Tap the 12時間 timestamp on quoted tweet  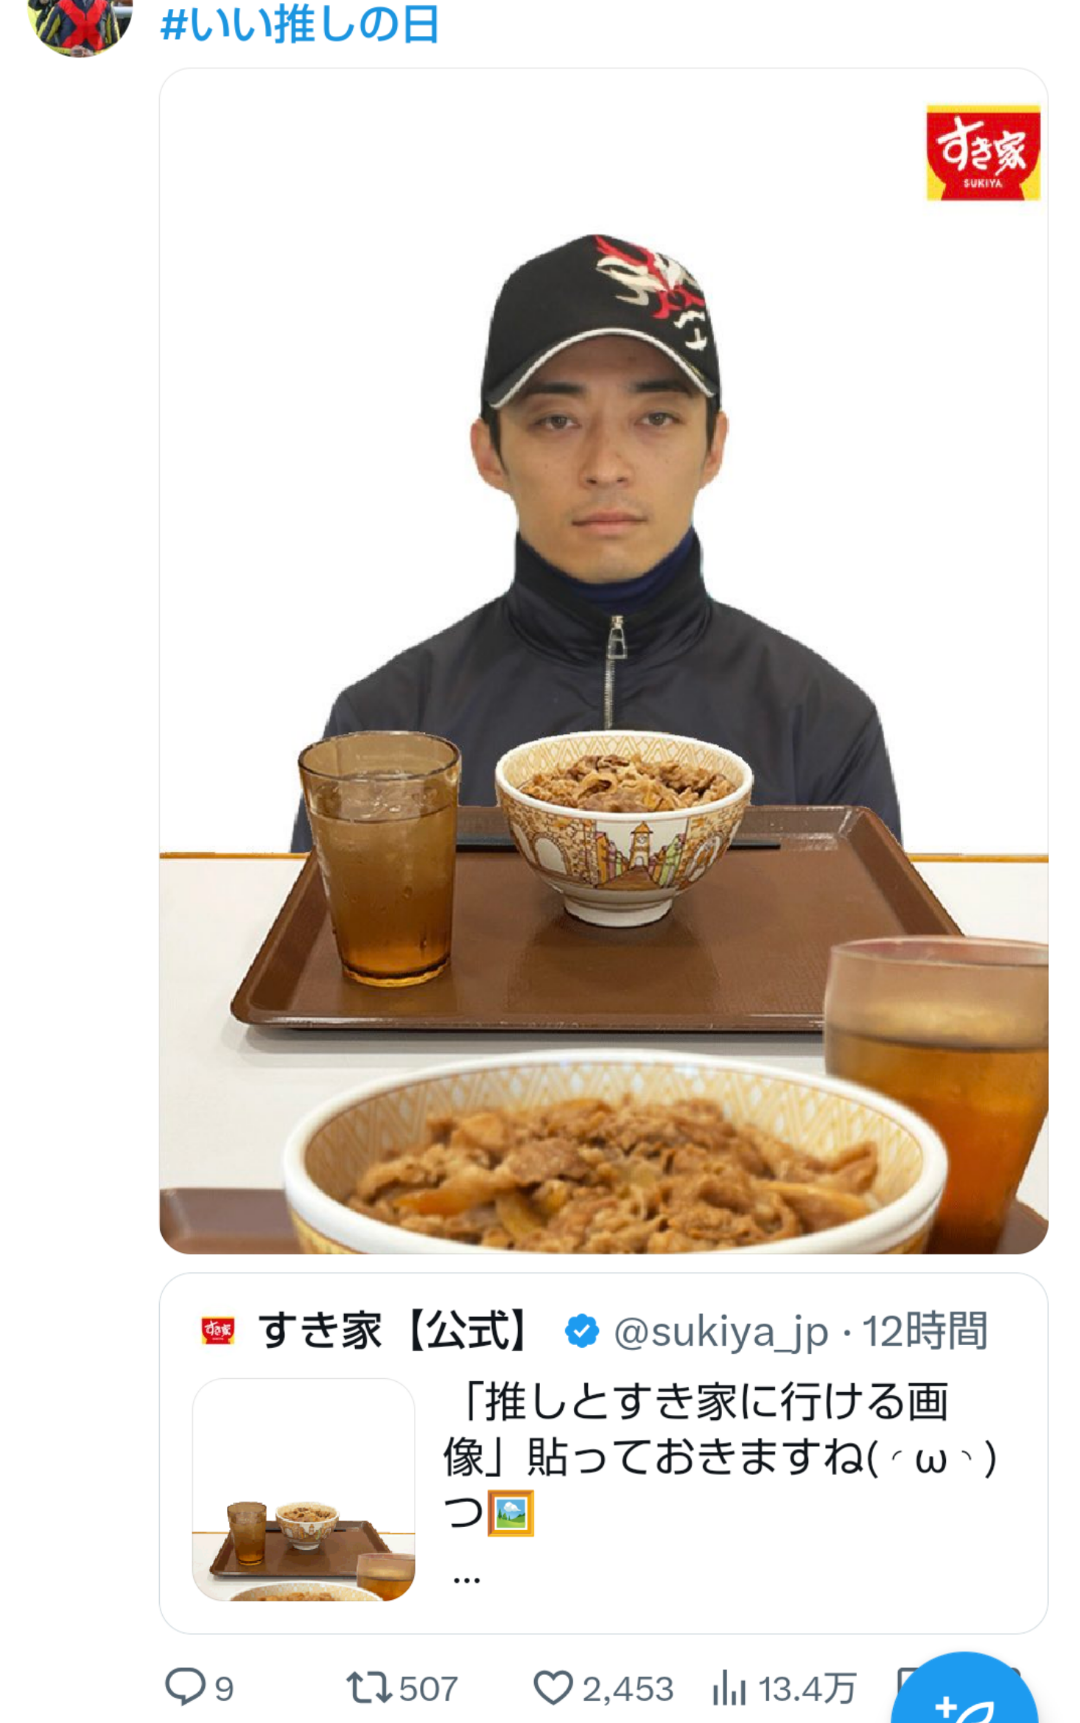[x=925, y=1332]
